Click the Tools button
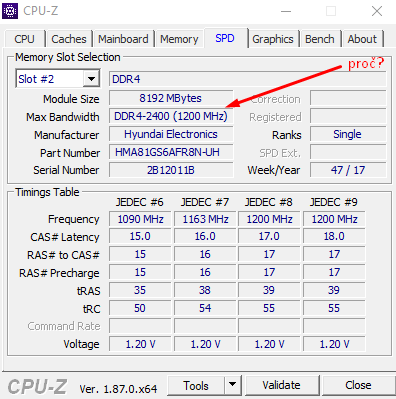This screenshot has width=396, height=399. pyautogui.click(x=196, y=386)
